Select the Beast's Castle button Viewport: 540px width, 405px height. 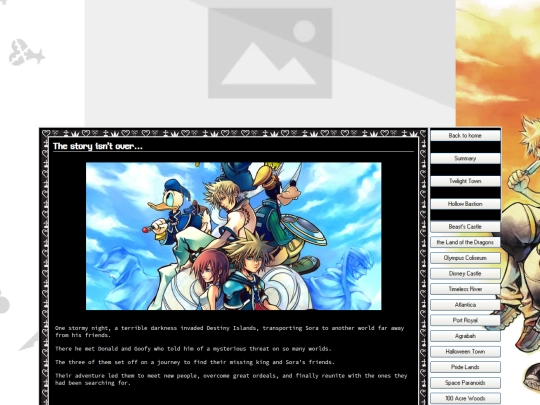pyautogui.click(x=465, y=226)
